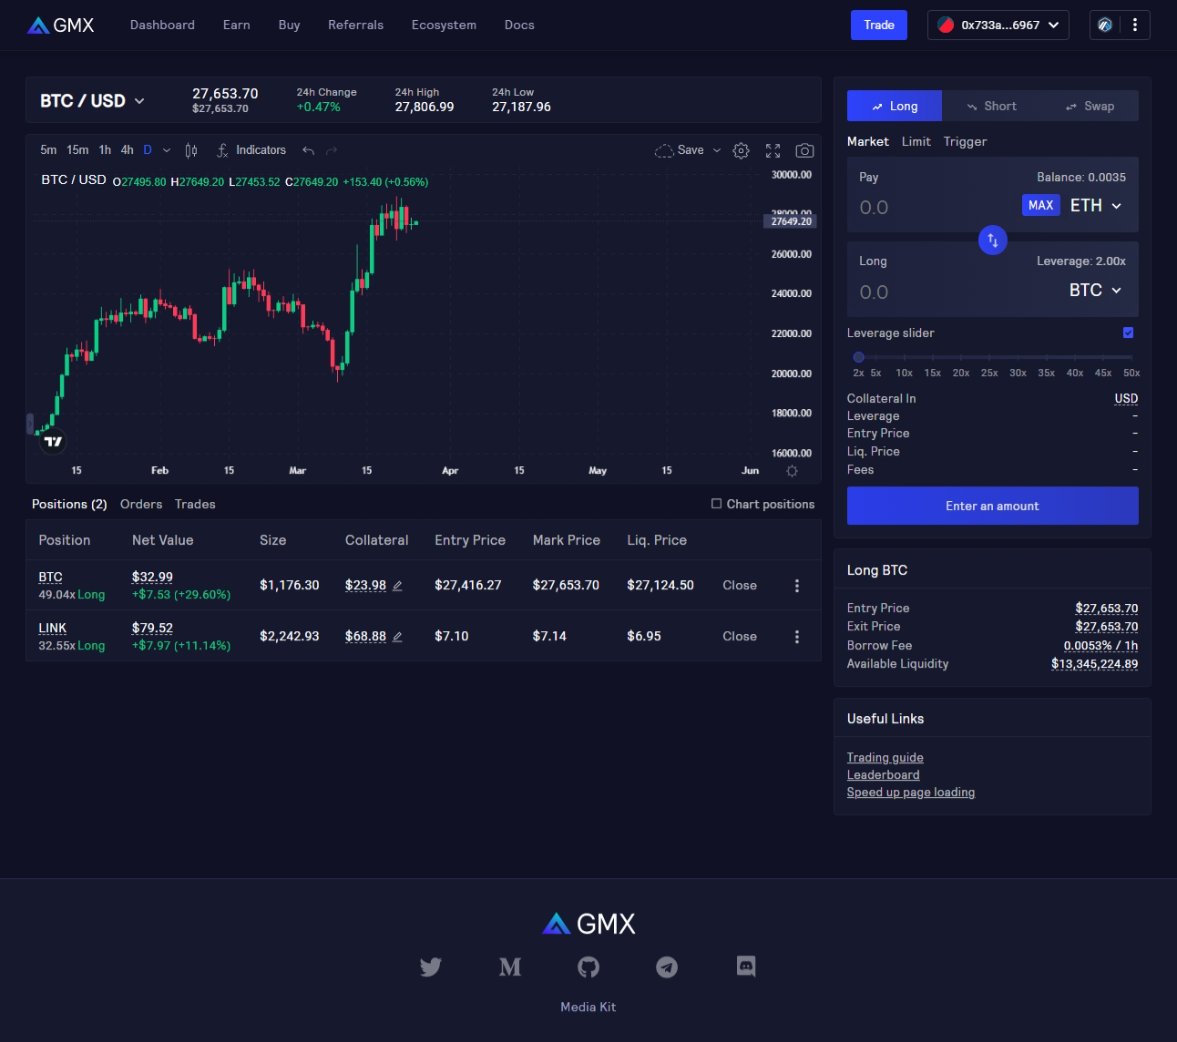
Task: Take a chart snapshot with the camera icon
Action: 805,150
